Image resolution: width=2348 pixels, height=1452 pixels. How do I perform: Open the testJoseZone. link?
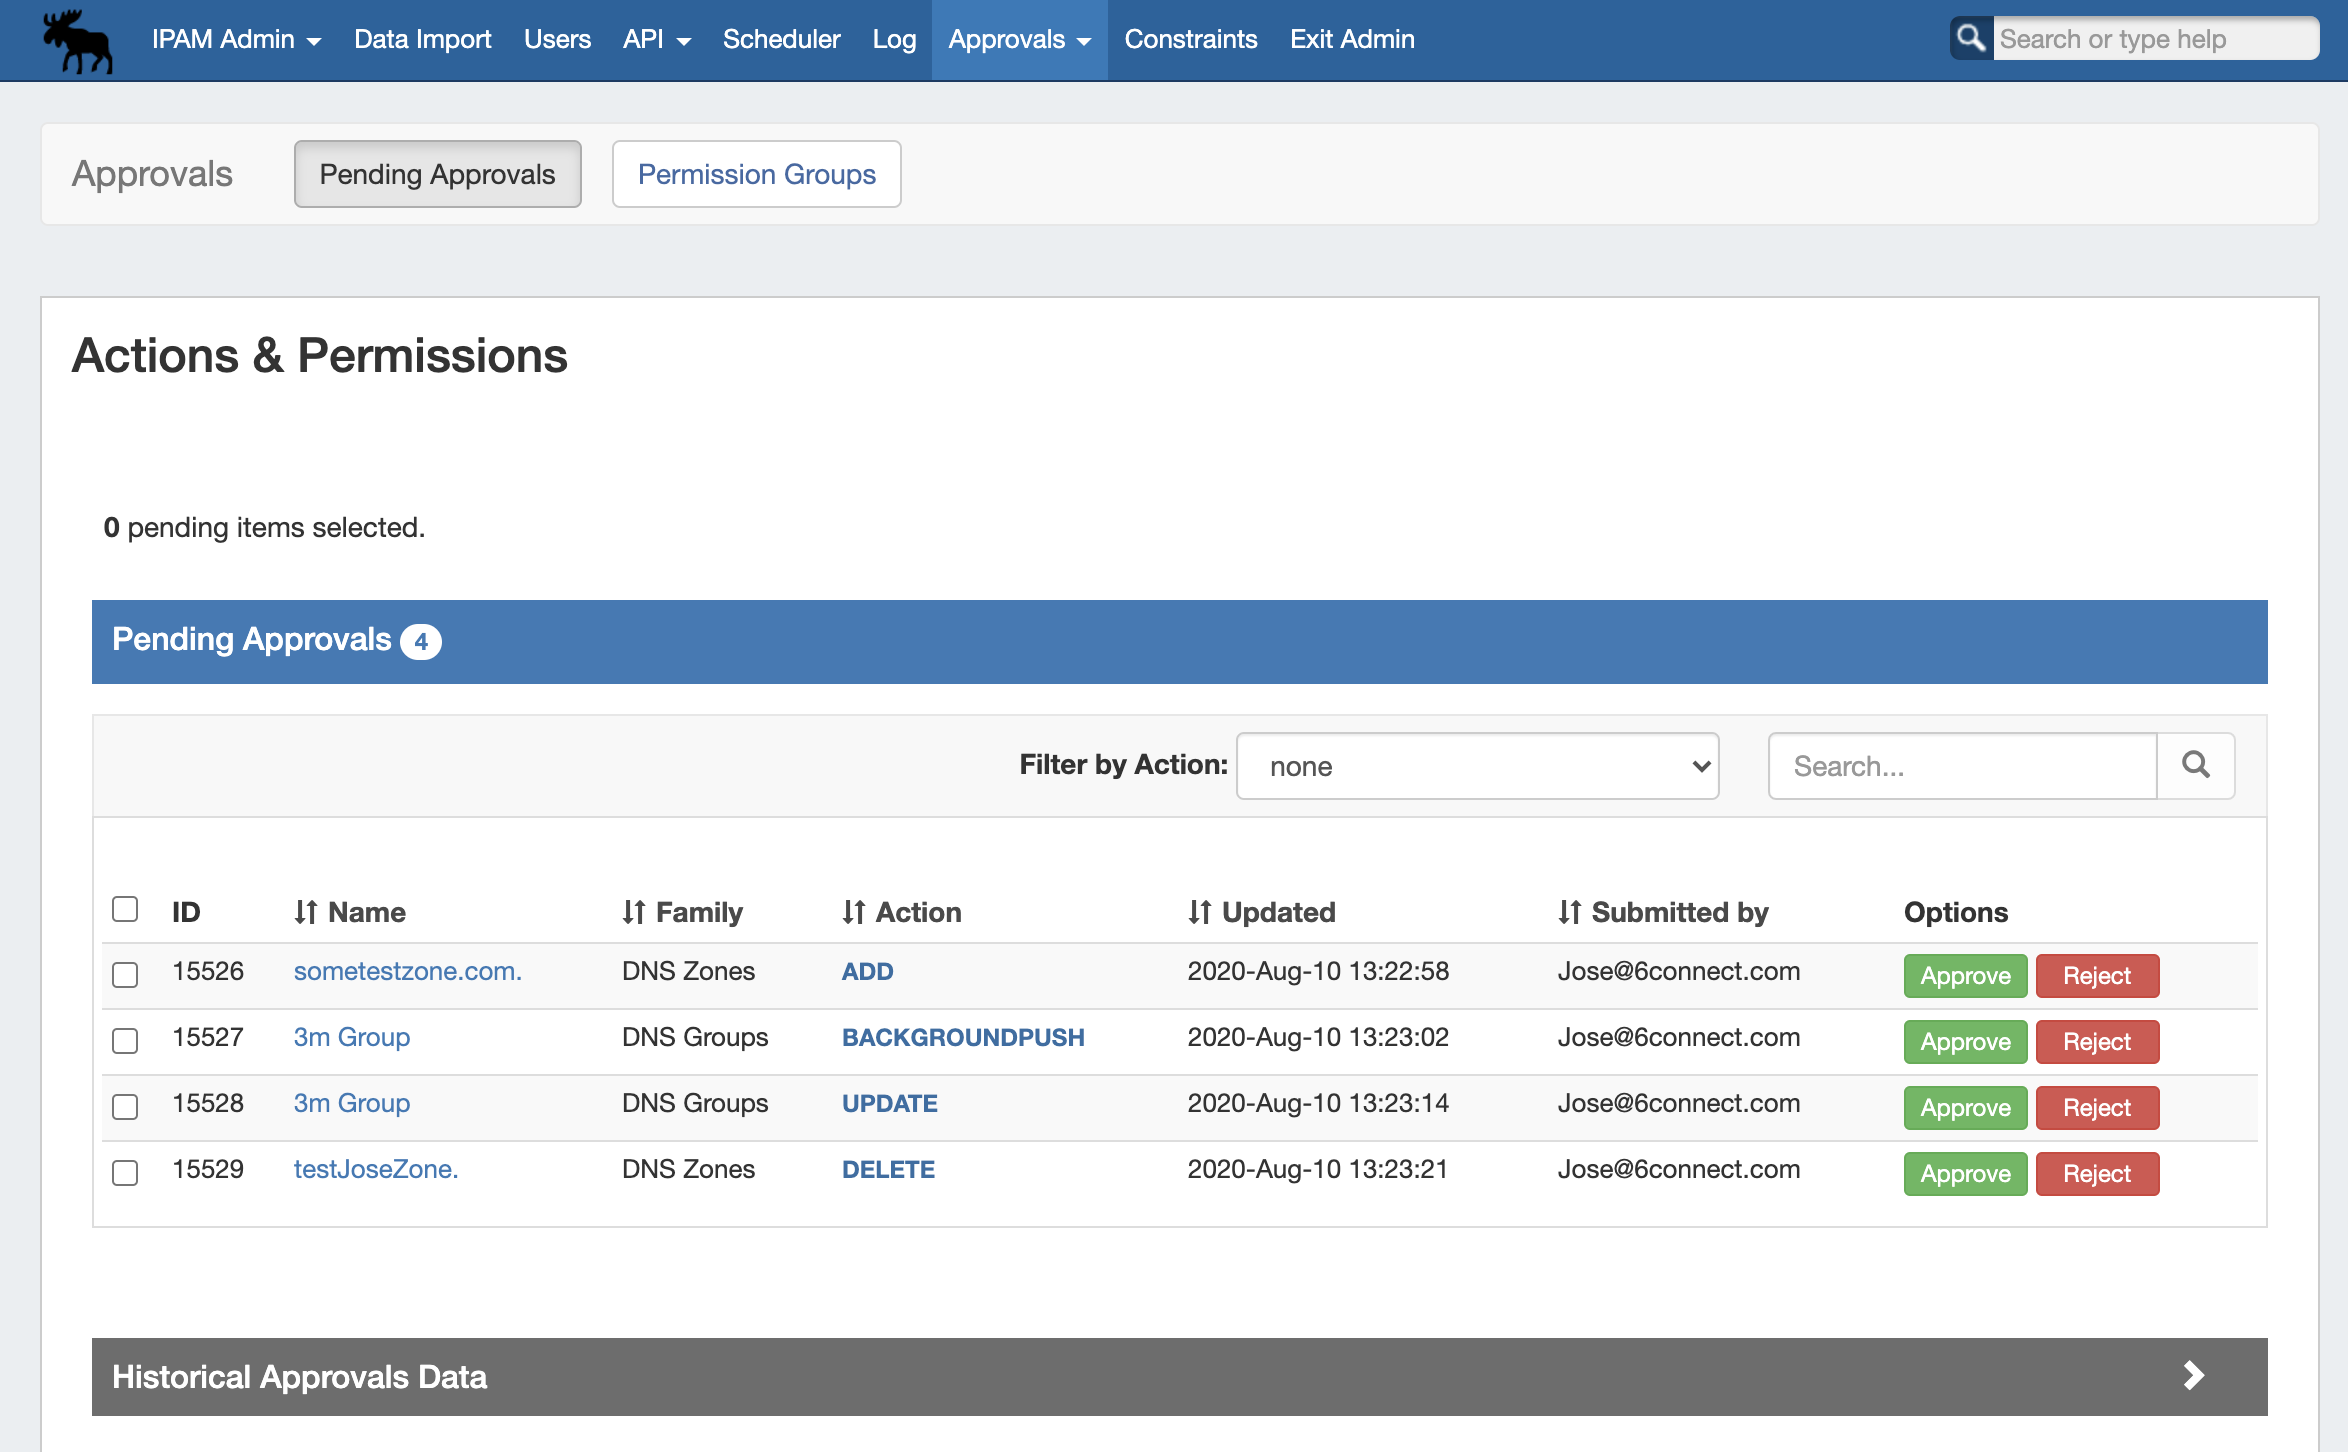click(375, 1169)
